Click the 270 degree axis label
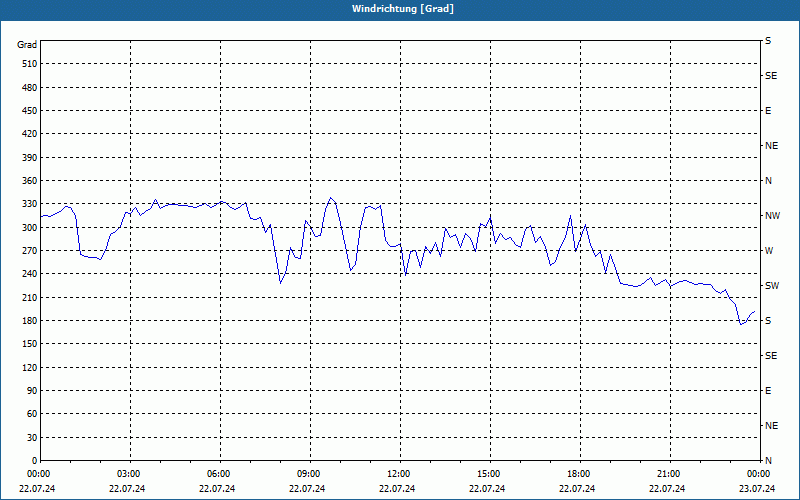This screenshot has height=500, width=800. pyautogui.click(x=29, y=251)
